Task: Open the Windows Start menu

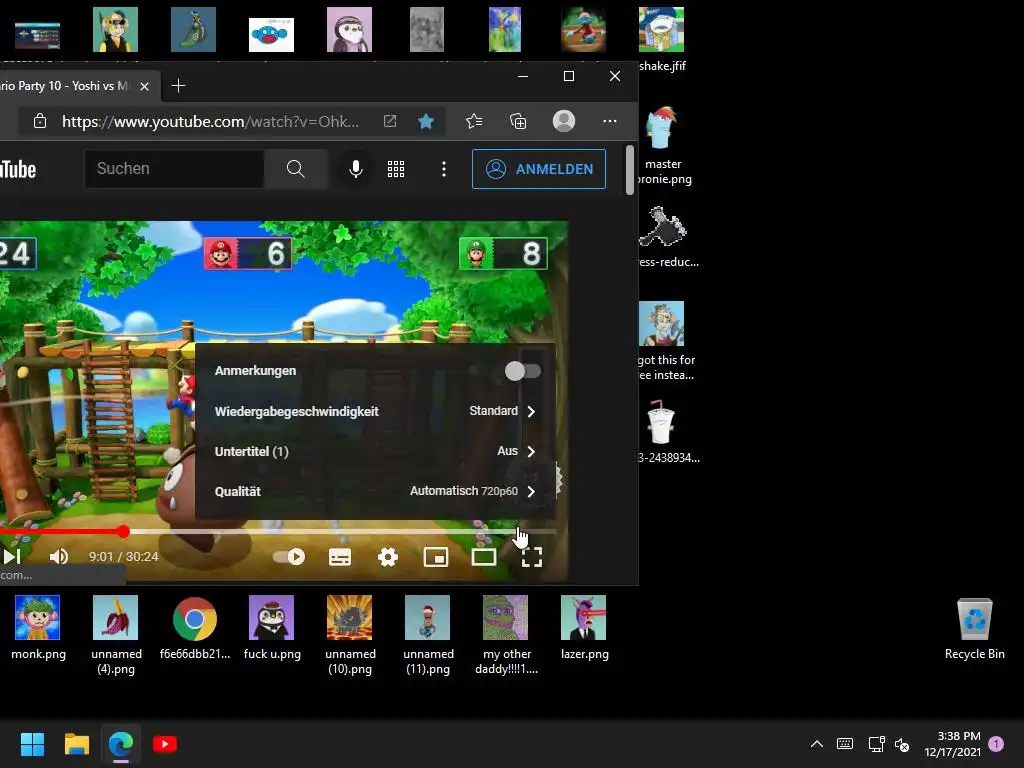Action: point(32,744)
